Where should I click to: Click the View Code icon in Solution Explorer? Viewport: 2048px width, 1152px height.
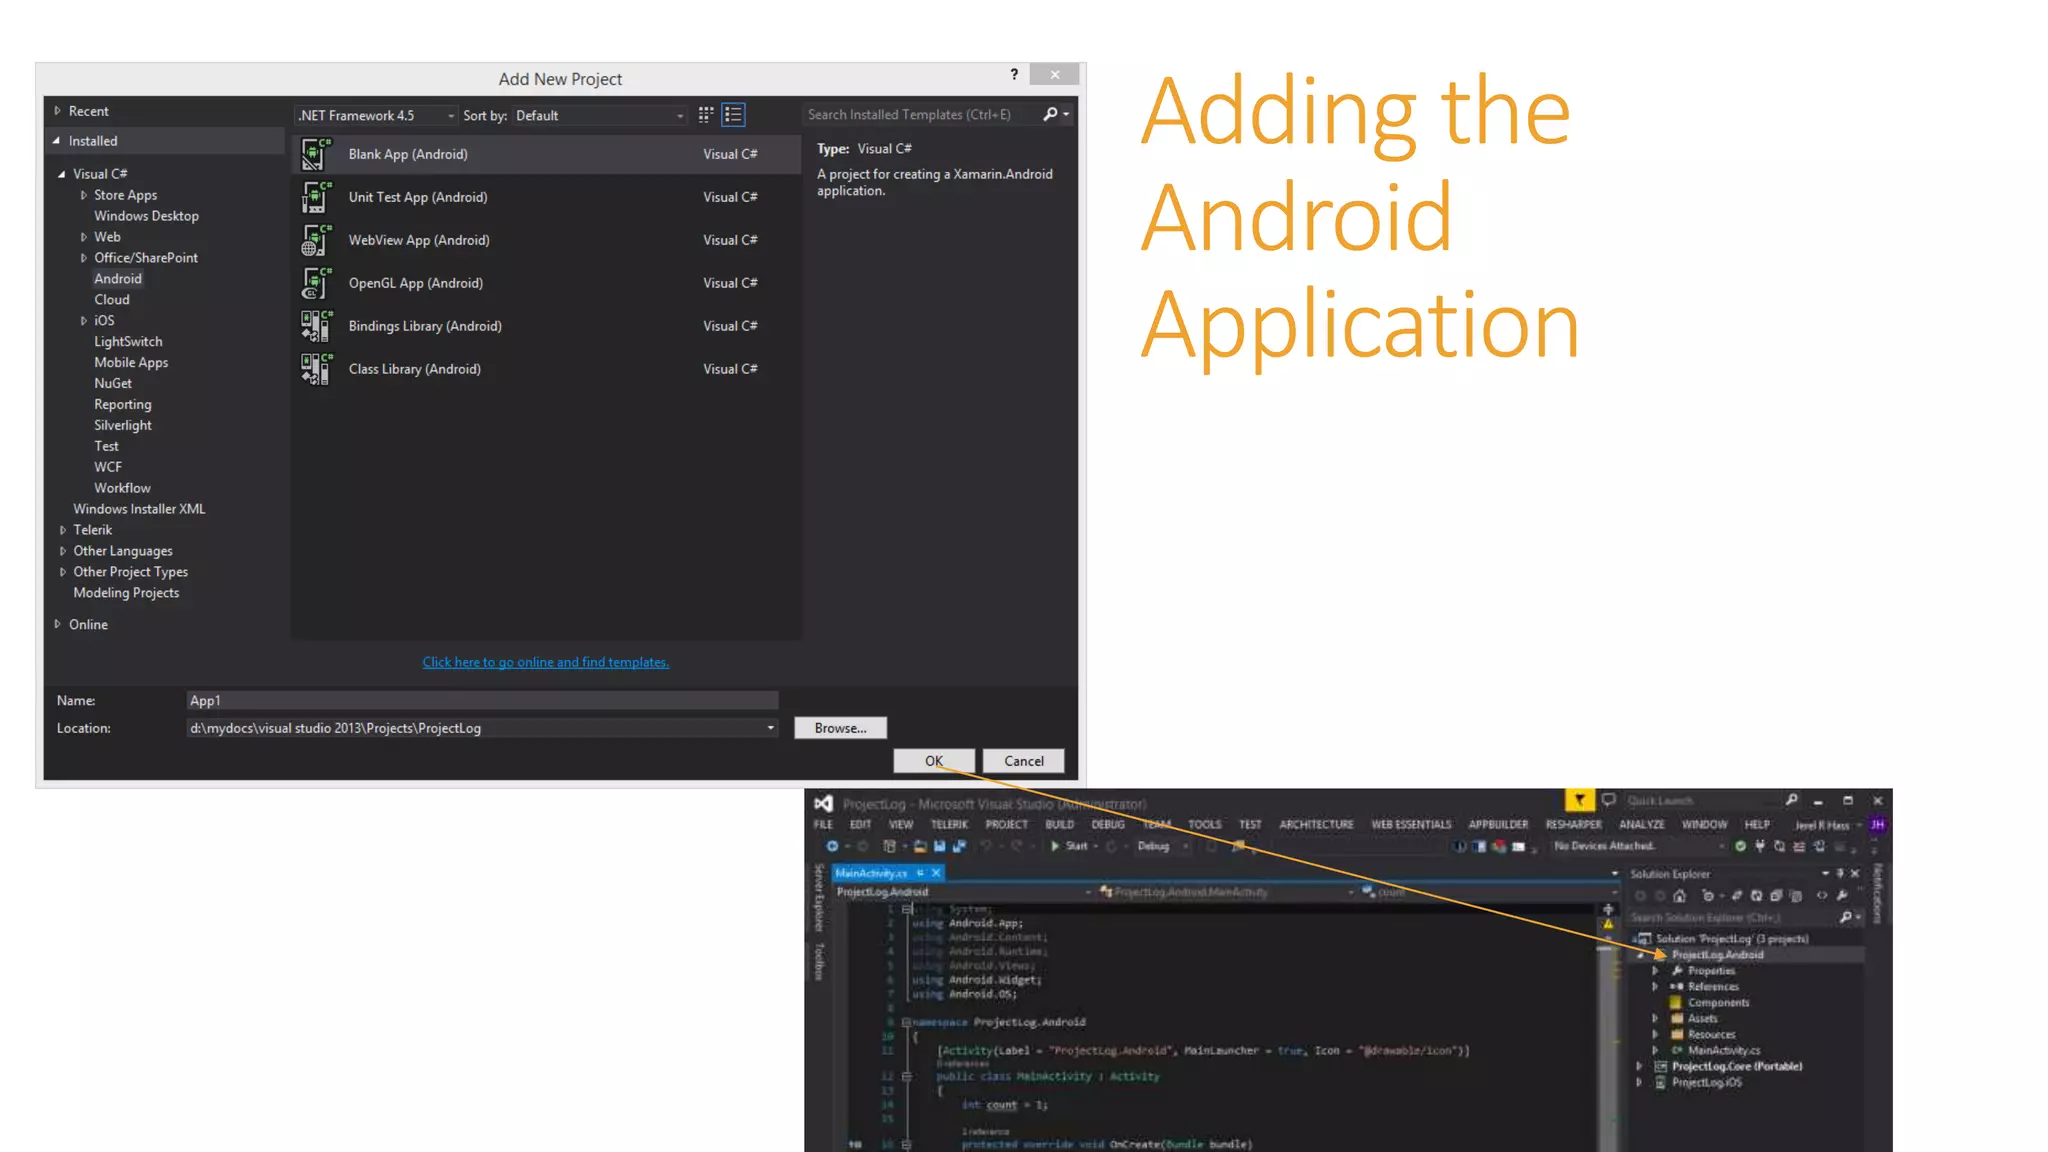pos(1821,896)
